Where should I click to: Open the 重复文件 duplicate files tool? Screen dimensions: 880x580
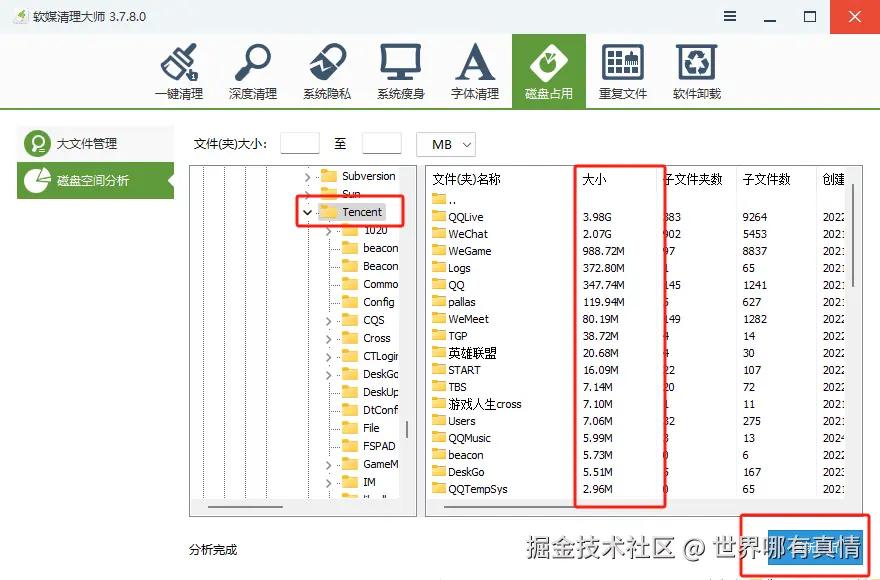click(x=623, y=71)
